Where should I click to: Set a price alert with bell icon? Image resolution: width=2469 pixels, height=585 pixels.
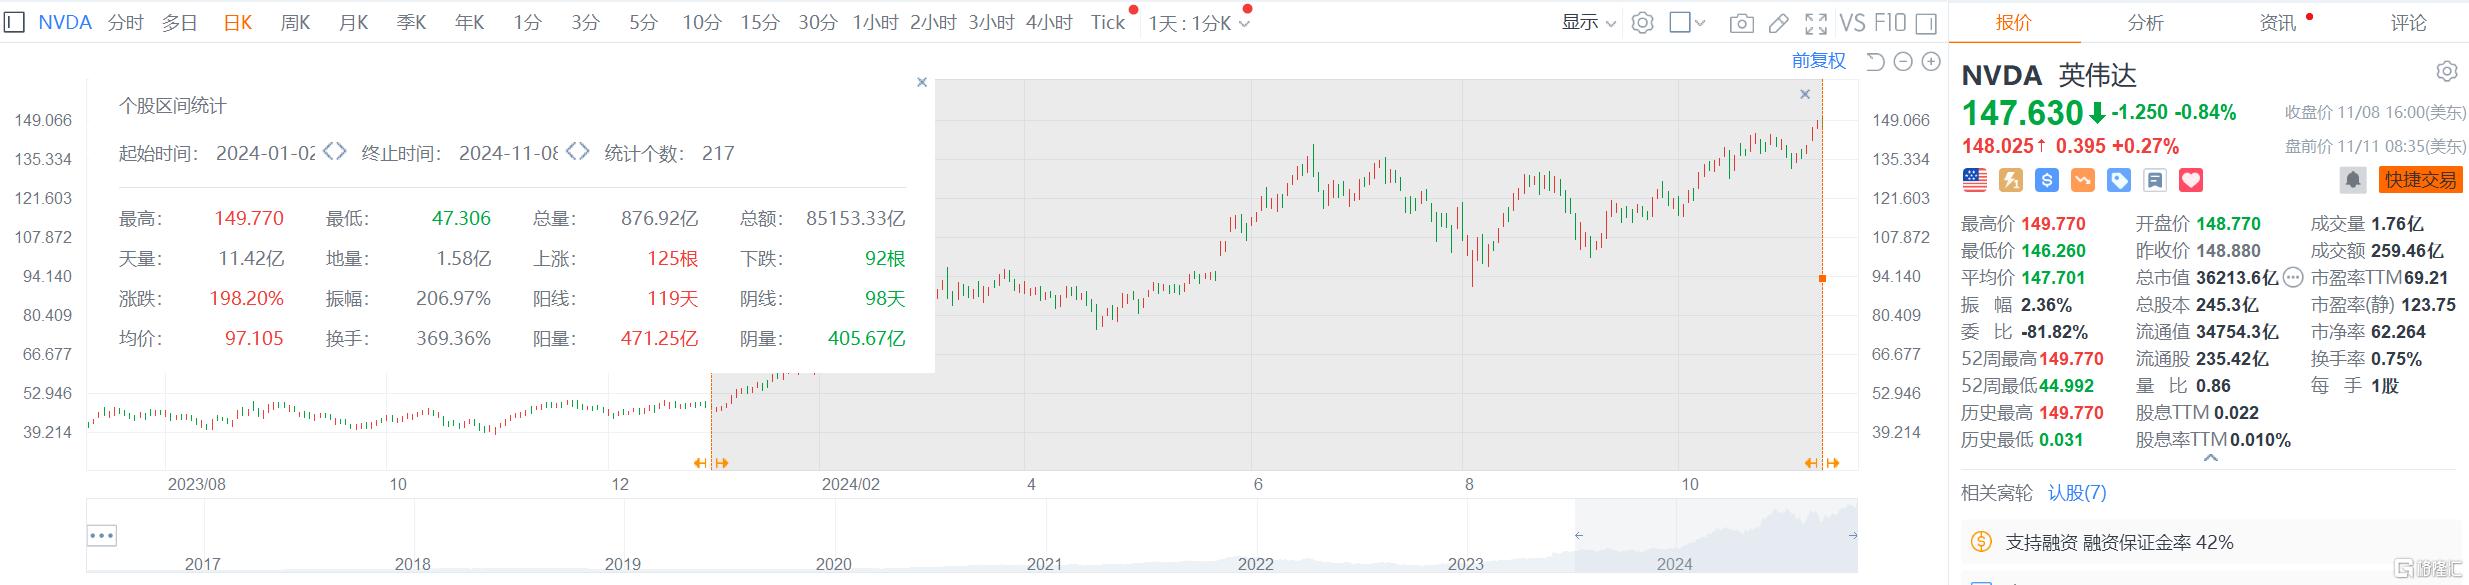pos(2353,180)
